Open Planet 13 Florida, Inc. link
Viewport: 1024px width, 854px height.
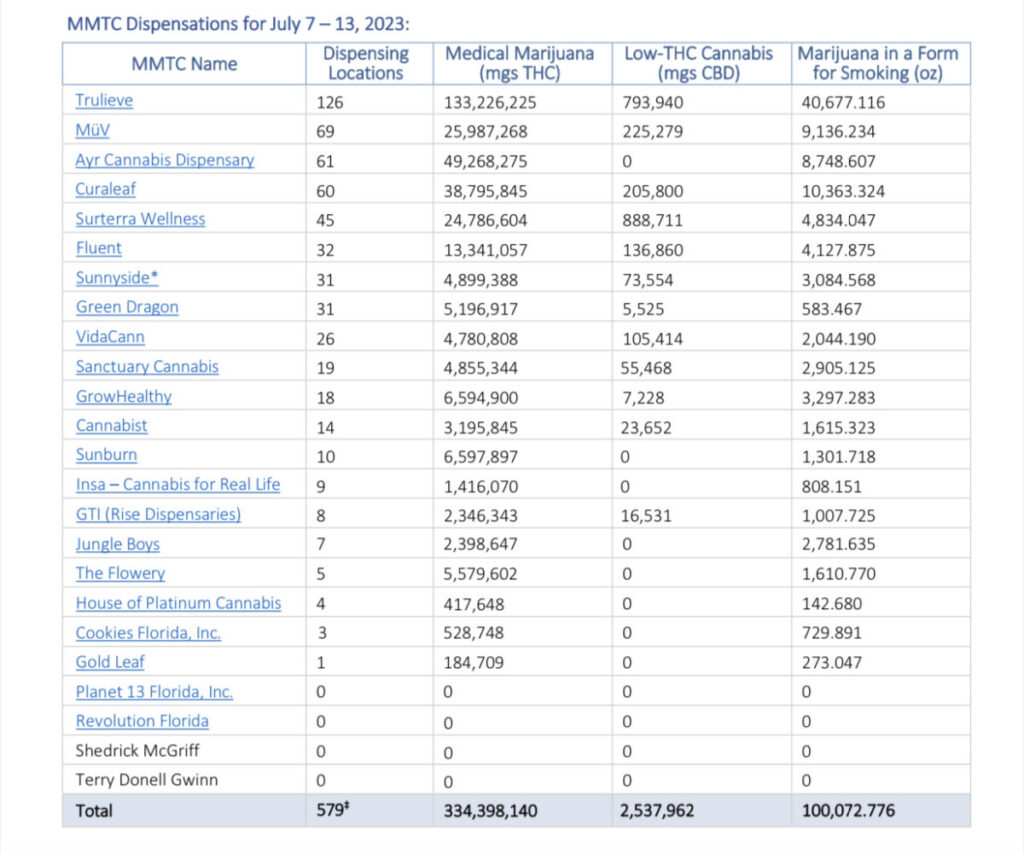point(154,692)
